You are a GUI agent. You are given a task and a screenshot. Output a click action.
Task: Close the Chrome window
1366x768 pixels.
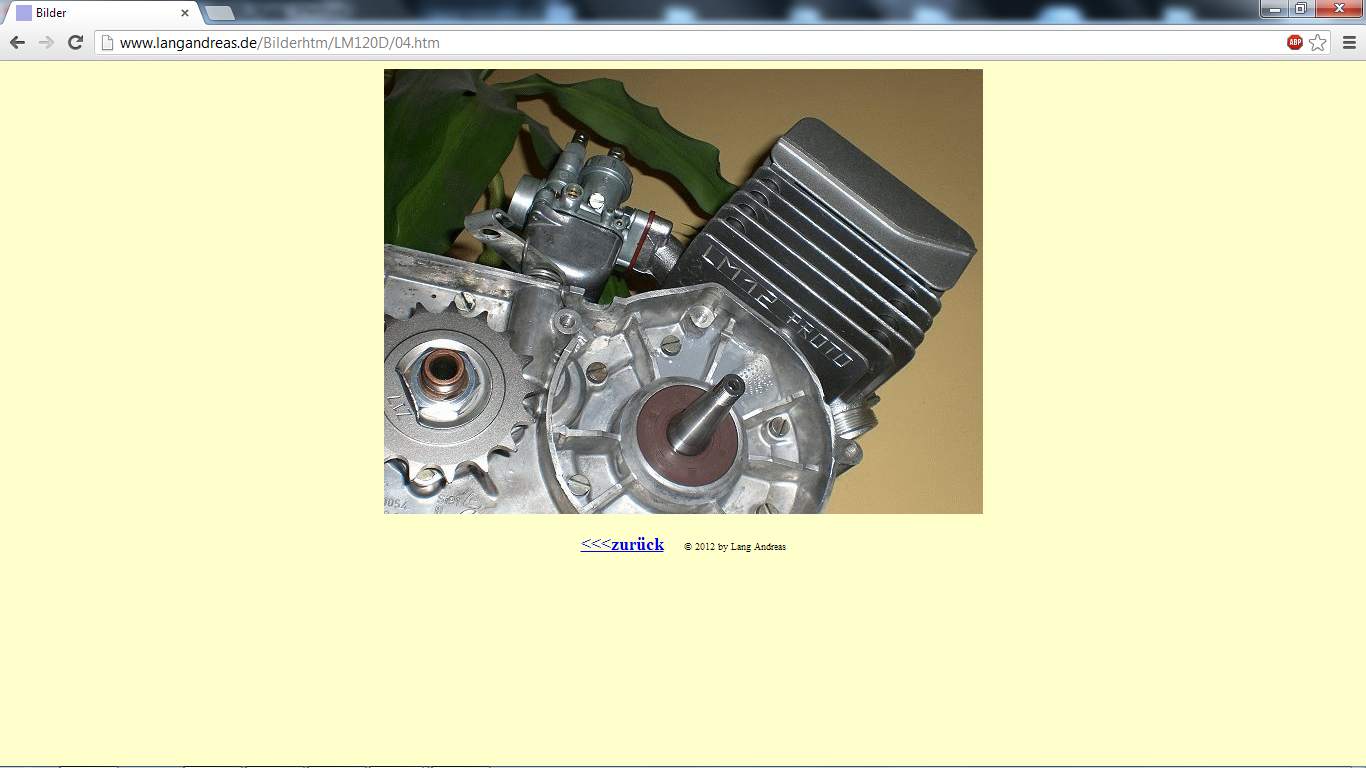click(x=1338, y=9)
